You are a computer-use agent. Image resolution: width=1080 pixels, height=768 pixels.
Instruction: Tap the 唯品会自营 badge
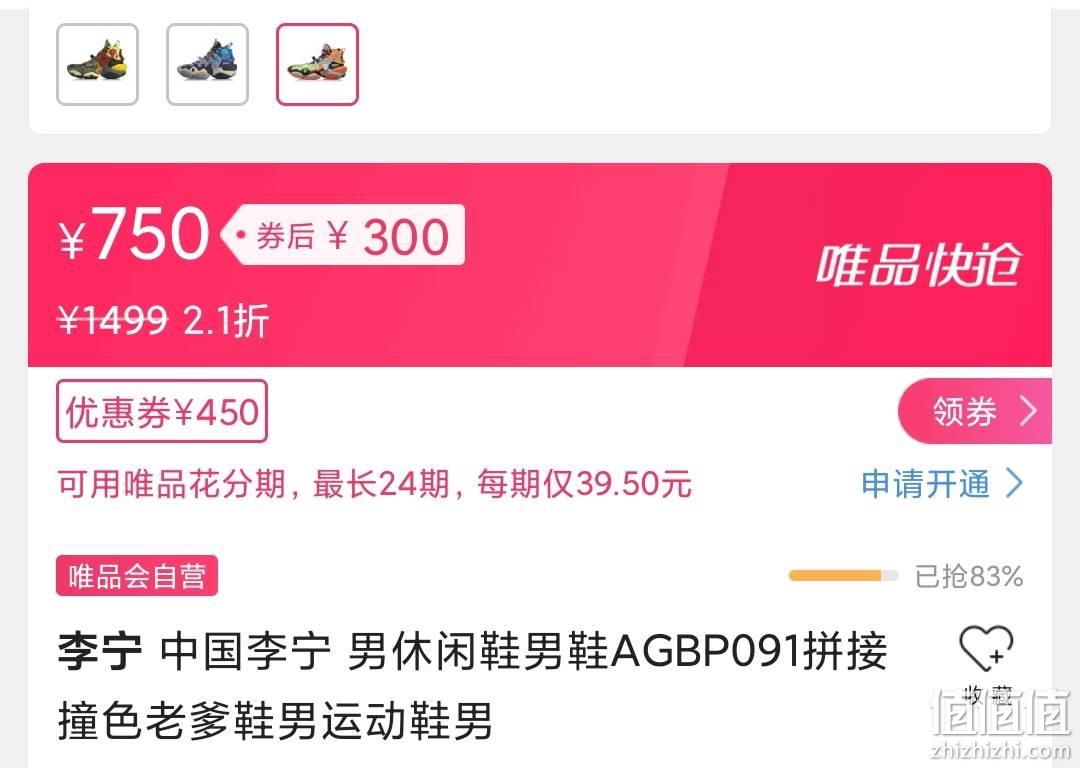137,575
